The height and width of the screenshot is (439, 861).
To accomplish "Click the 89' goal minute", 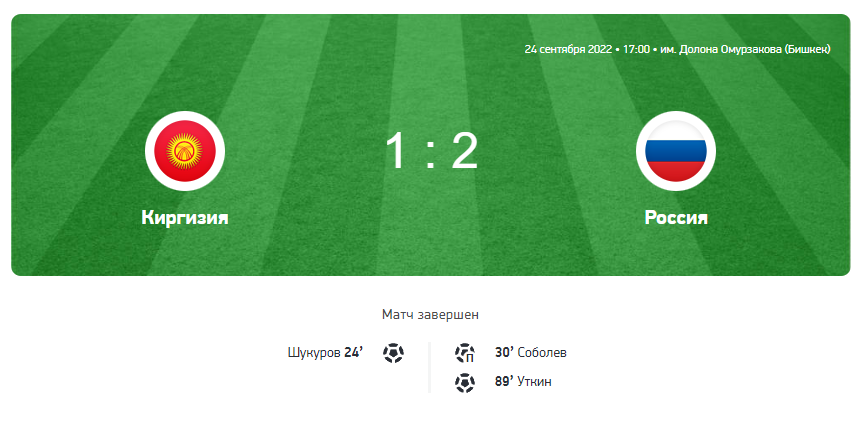I will [504, 381].
